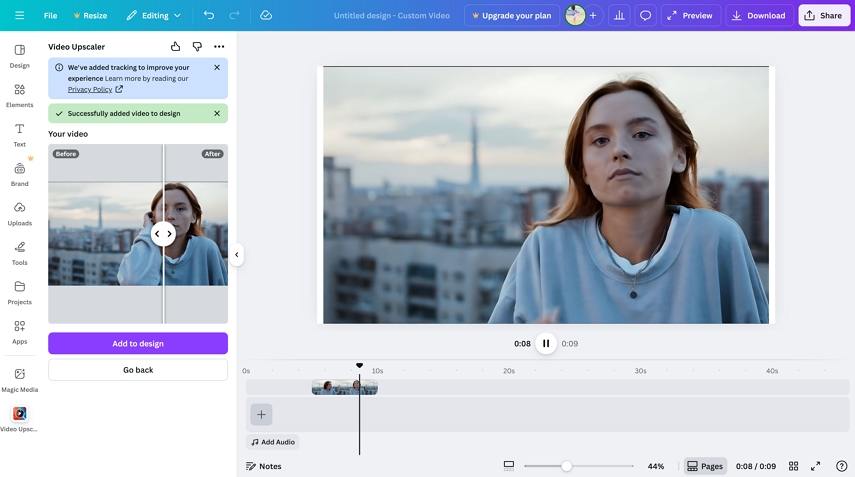855x477 pixels.
Task: Pause the video playback
Action: [546, 343]
